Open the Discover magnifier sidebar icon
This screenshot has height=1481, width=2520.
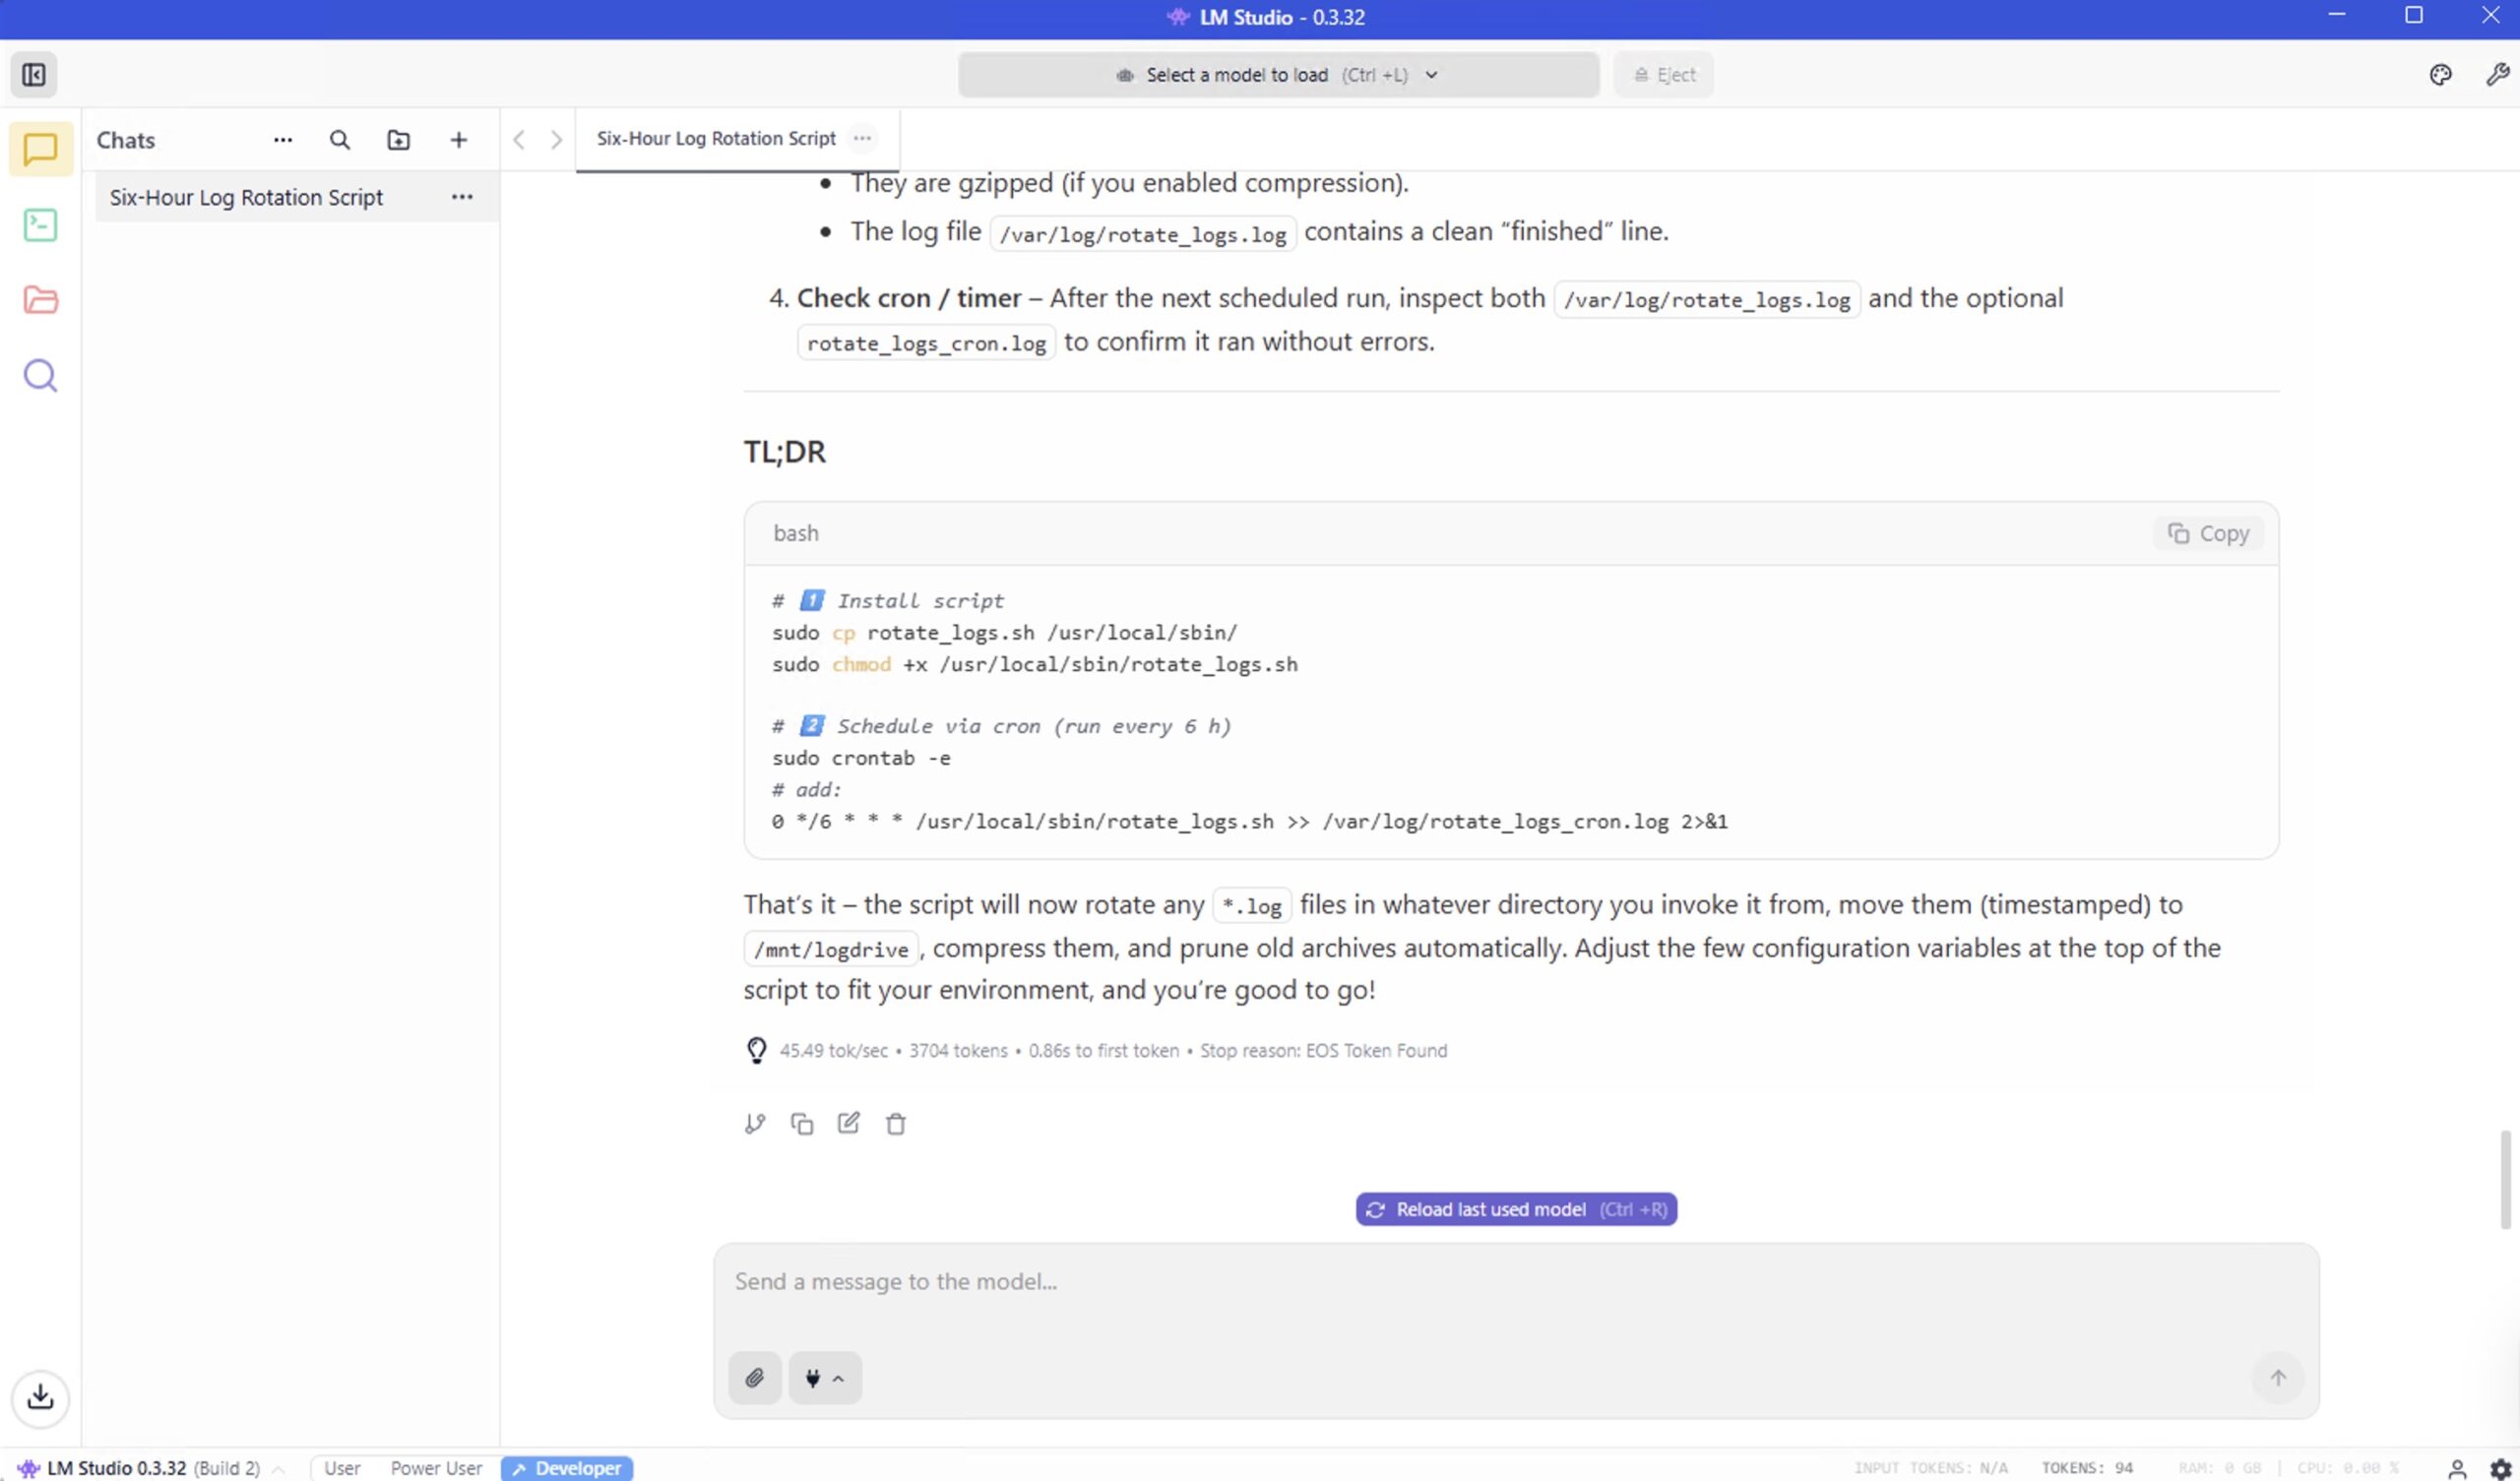40,376
